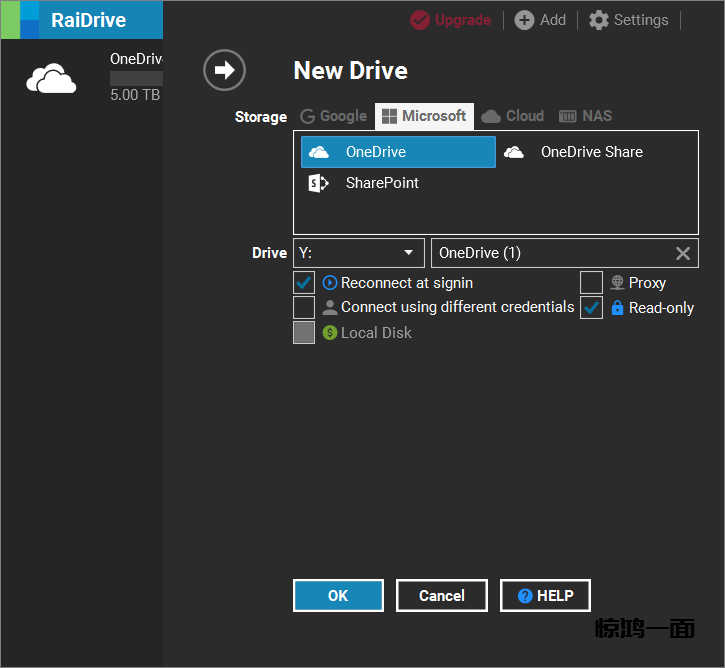Click the circled arrow next icon
Screen dimensions: 725x668
(x=224, y=70)
